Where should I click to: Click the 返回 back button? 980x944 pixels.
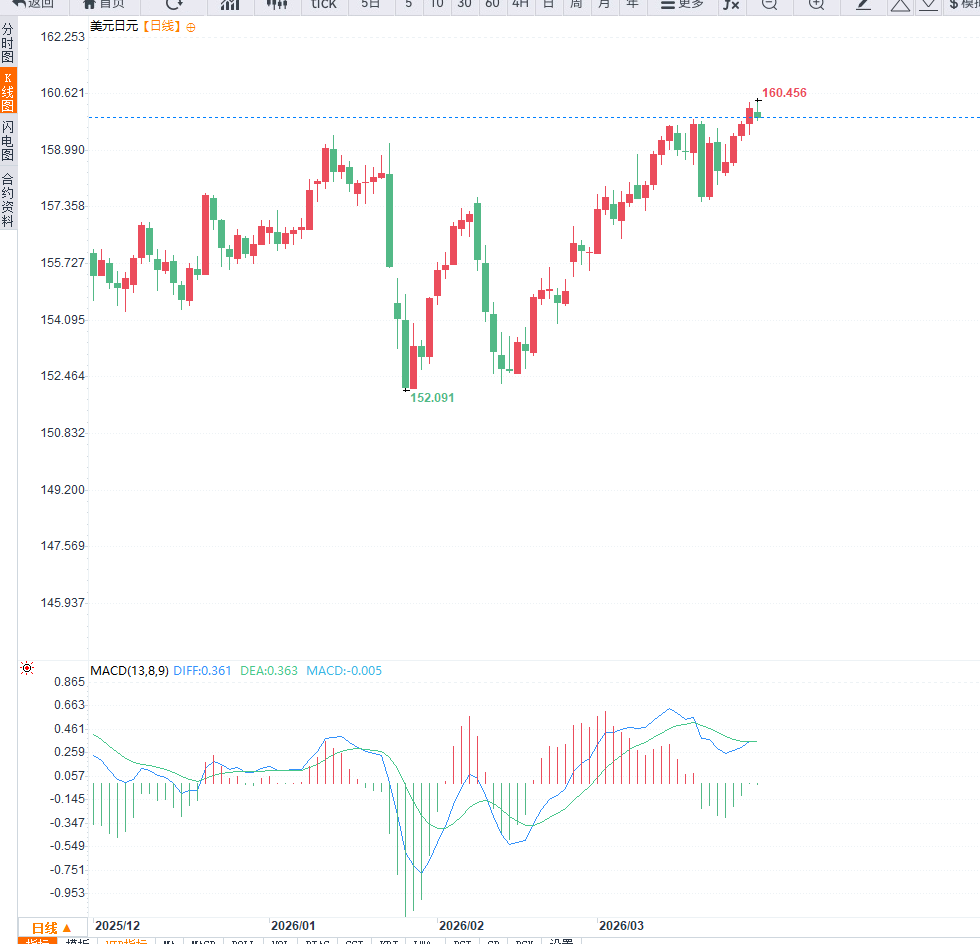[x=34, y=4]
